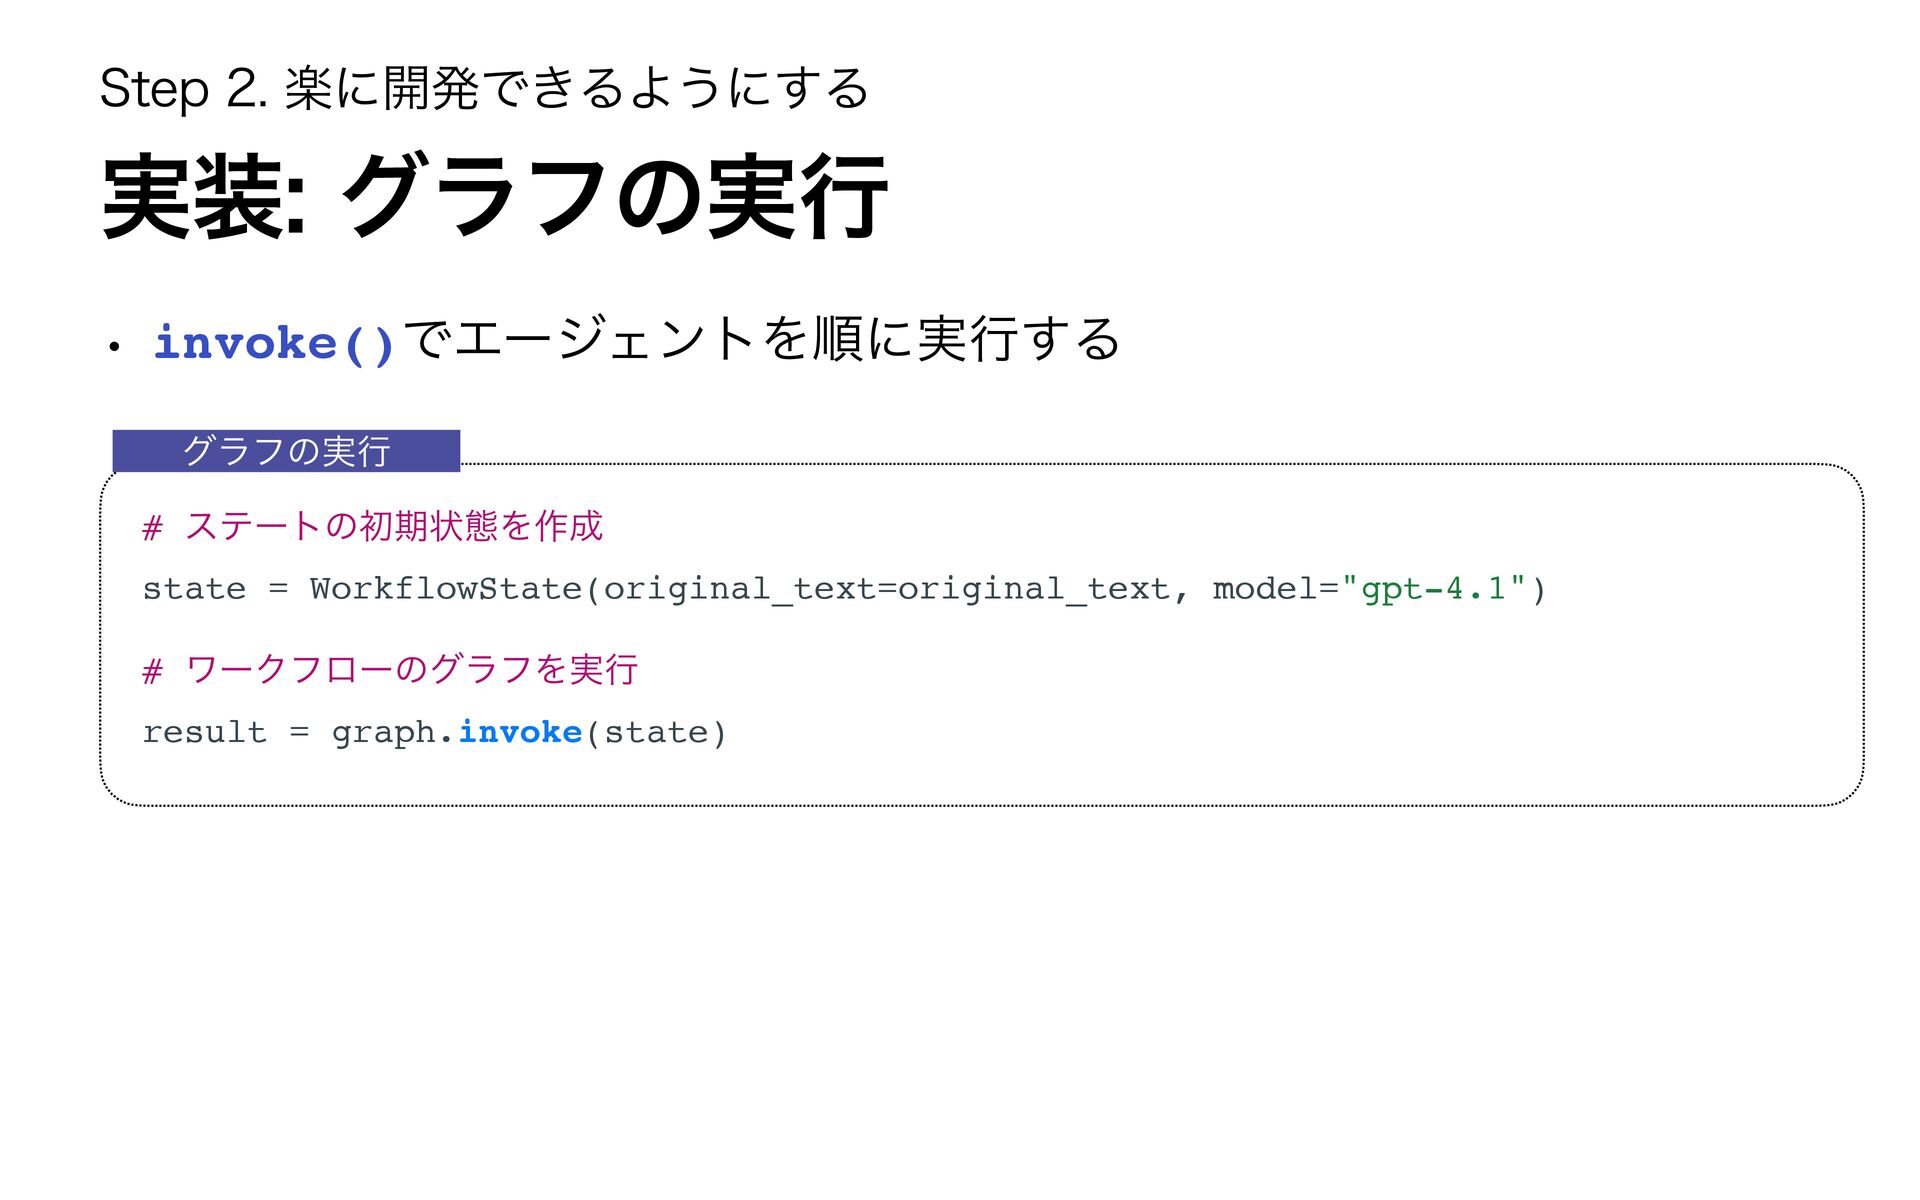Click the "graph" object in the last code line
The image size is (1920, 1200).
tap(383, 733)
